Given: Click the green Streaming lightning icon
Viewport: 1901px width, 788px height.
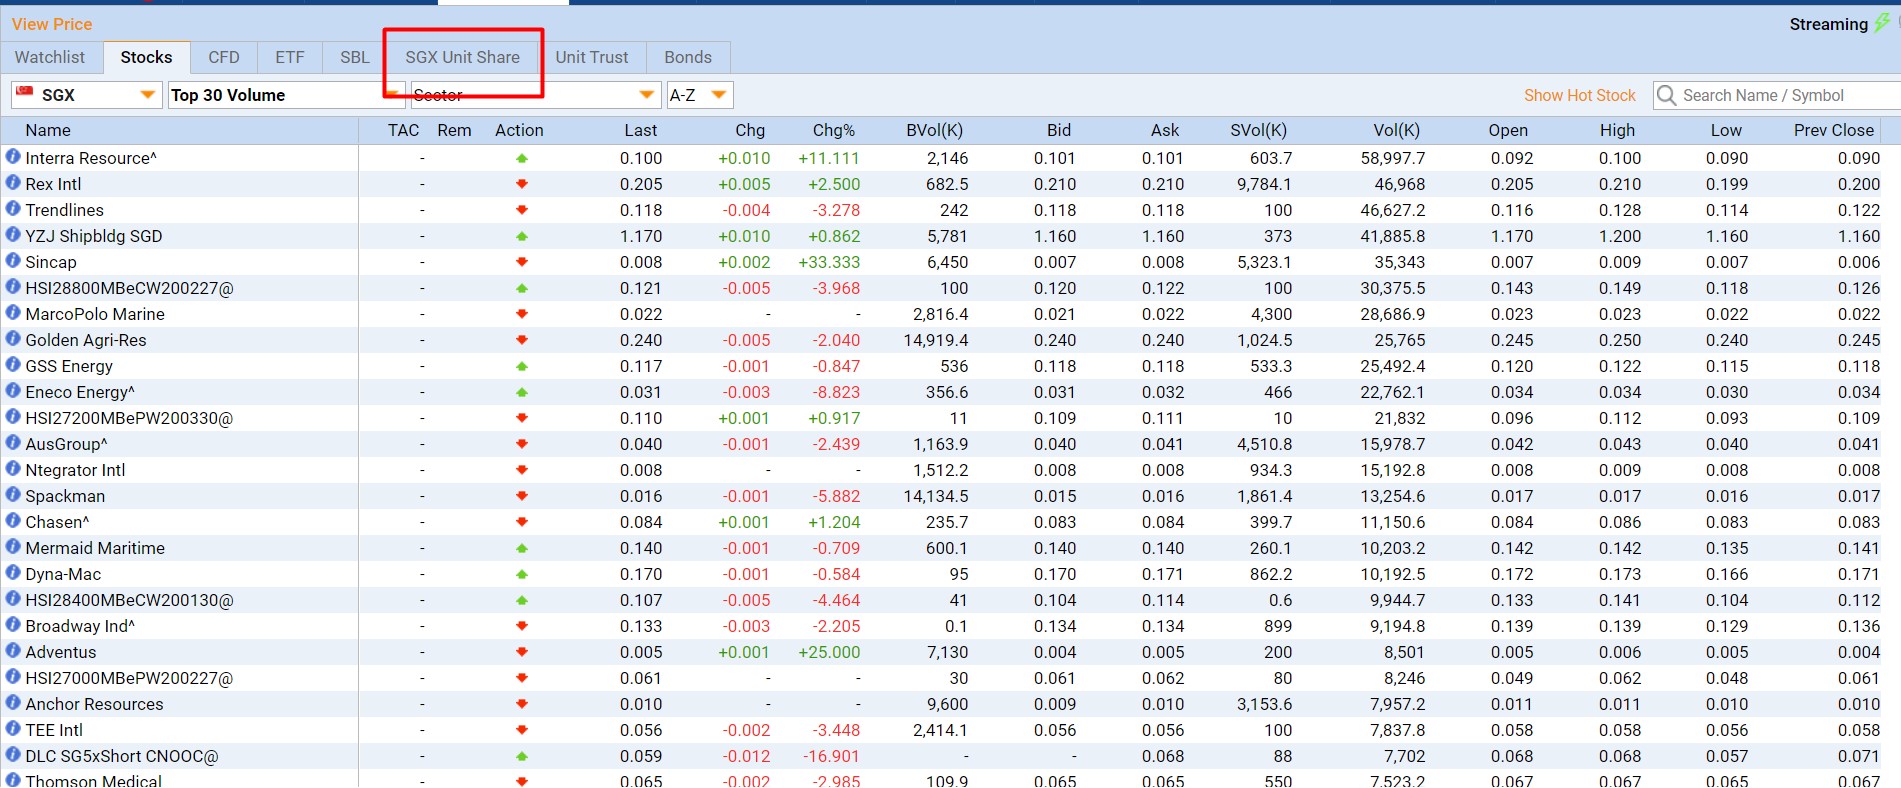Looking at the screenshot, I should [x=1882, y=23].
